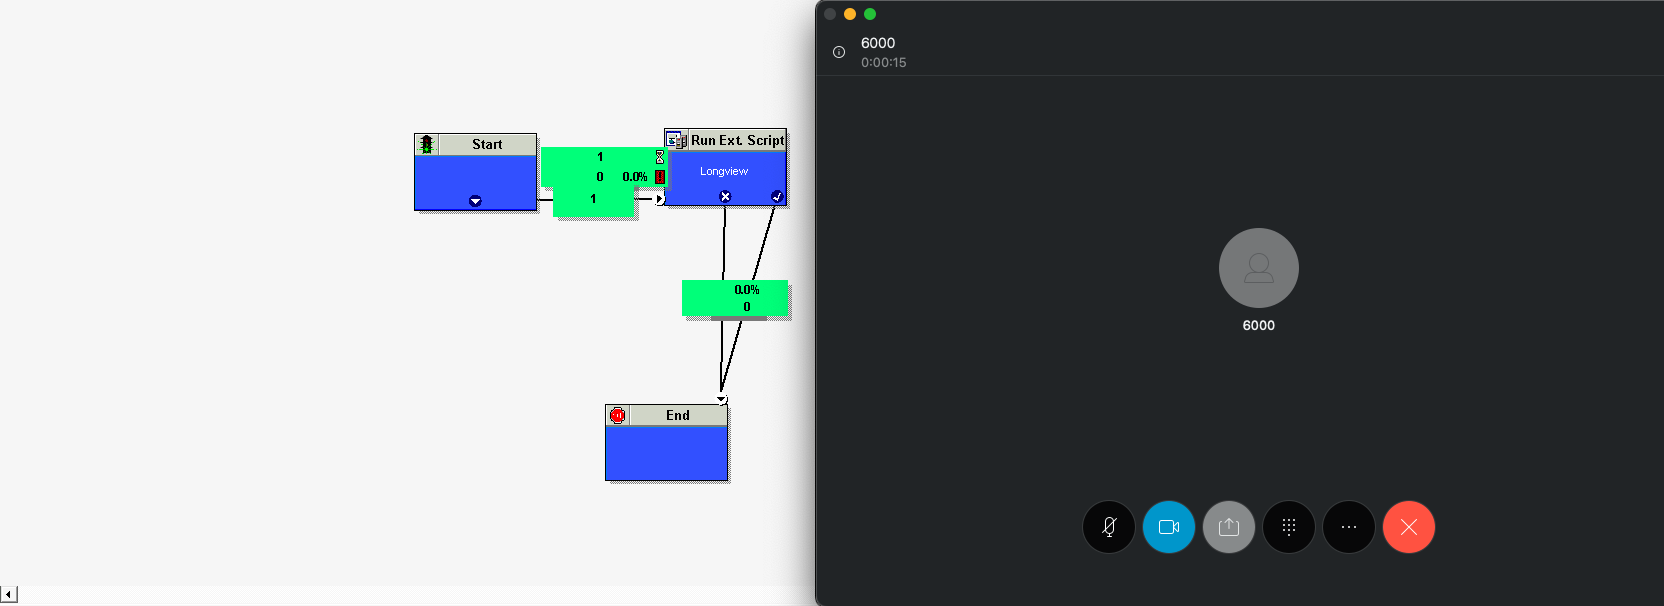Click the Run Ext. Script node icon

[676, 140]
